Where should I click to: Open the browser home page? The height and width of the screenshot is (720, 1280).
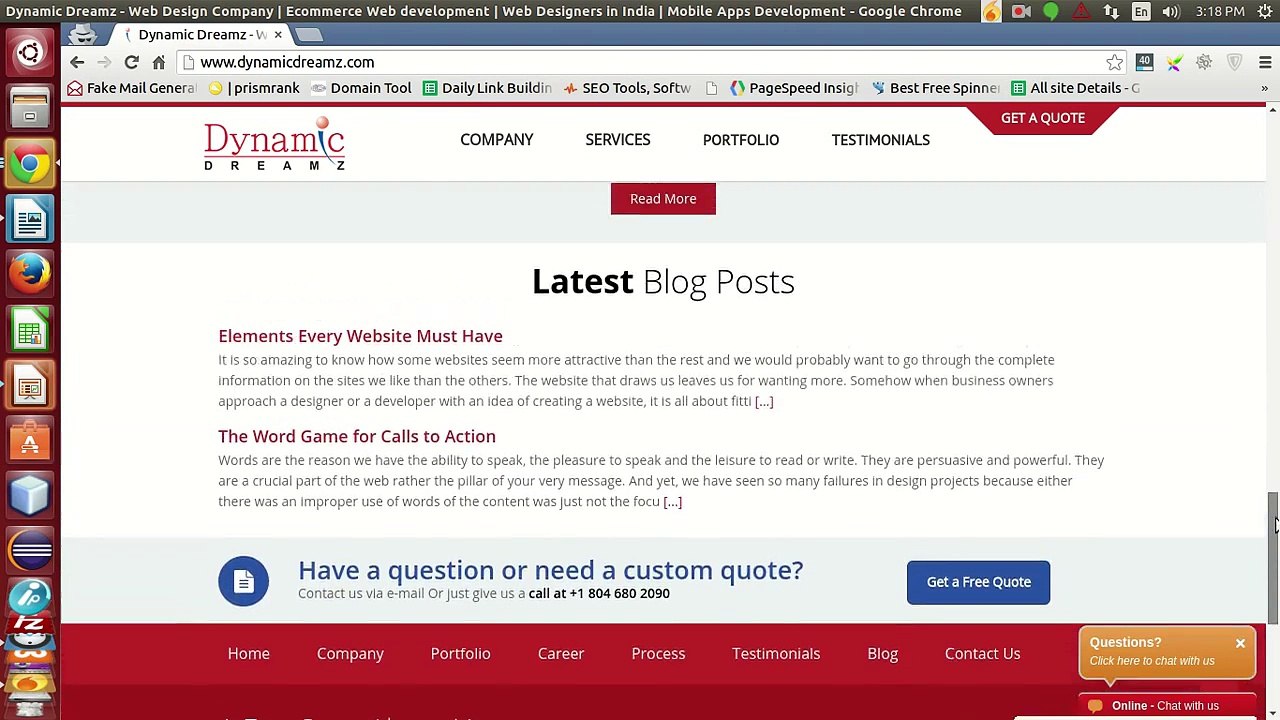159,62
